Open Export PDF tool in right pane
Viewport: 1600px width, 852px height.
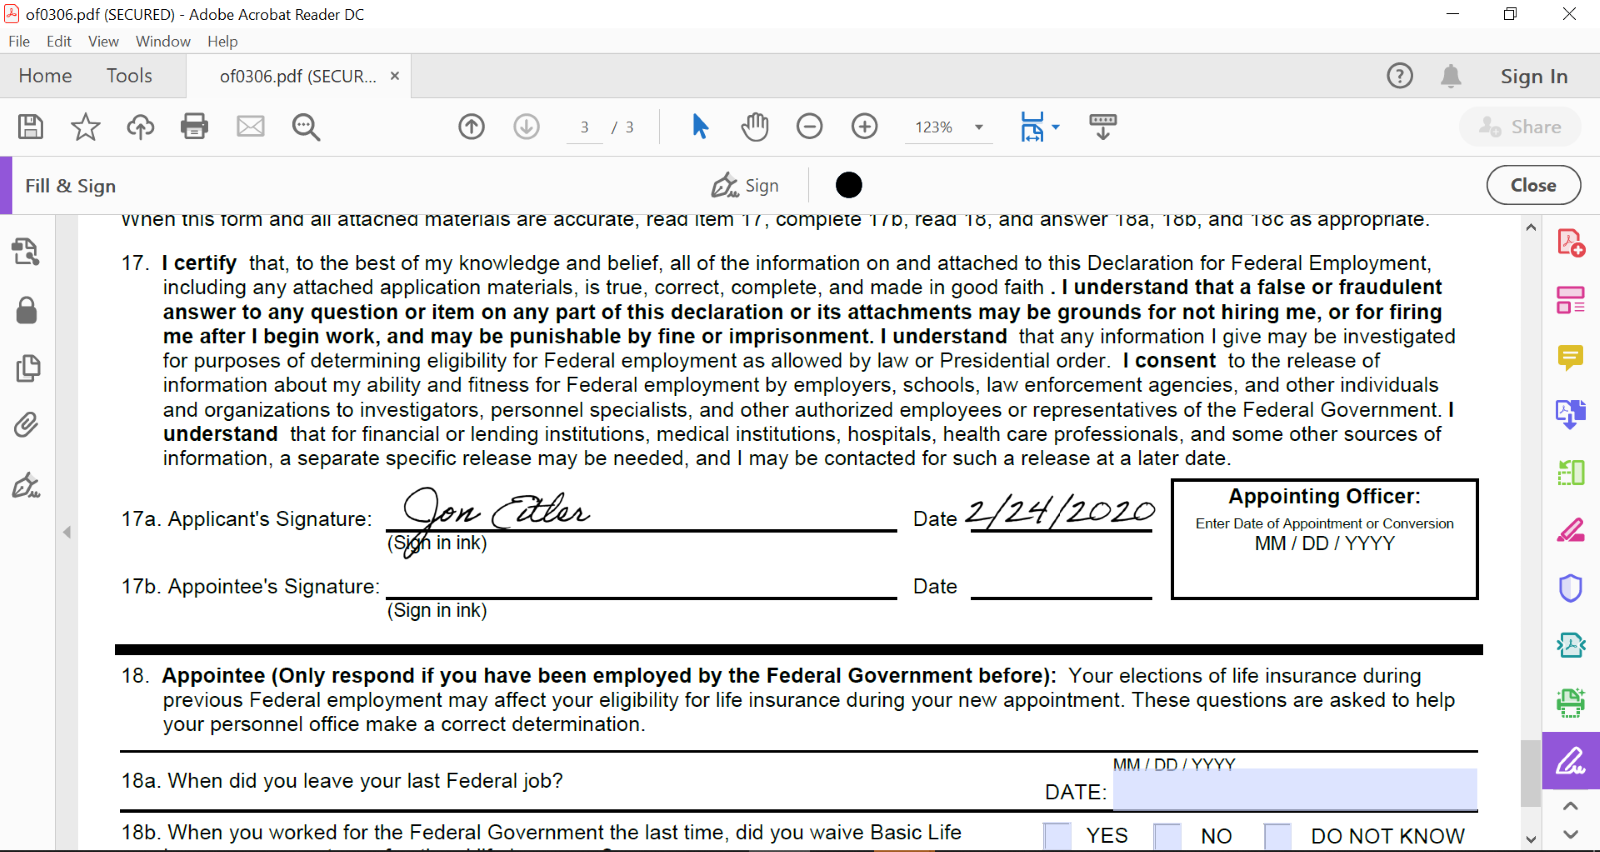1570,414
